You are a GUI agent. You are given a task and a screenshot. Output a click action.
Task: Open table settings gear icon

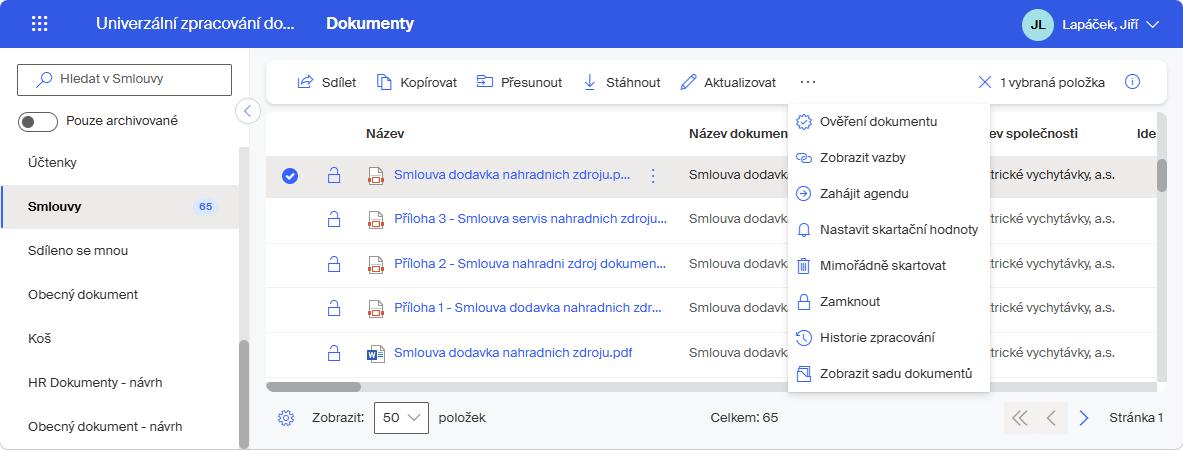pyautogui.click(x=285, y=418)
